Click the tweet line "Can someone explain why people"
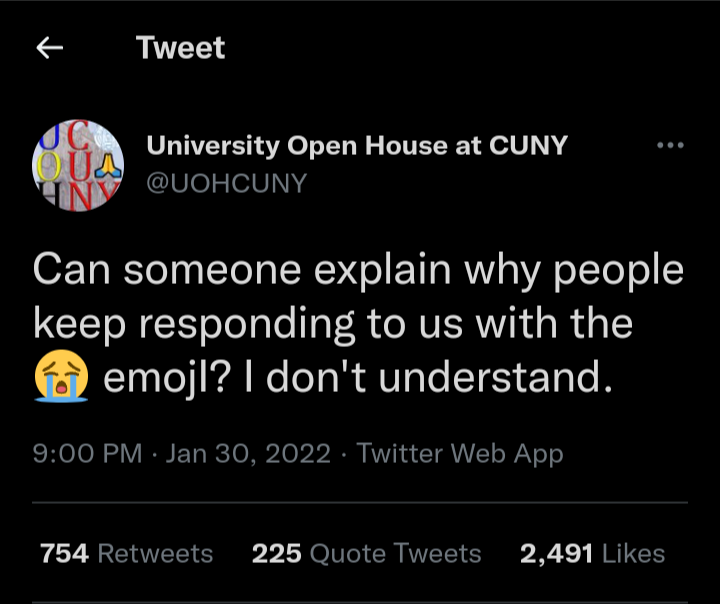720x604 pixels. click(x=358, y=271)
